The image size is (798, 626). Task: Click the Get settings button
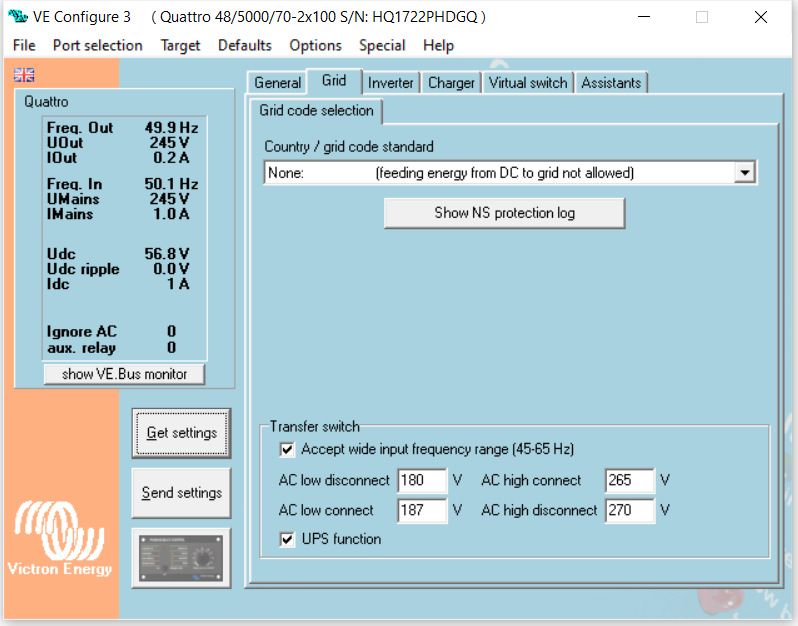[182, 433]
